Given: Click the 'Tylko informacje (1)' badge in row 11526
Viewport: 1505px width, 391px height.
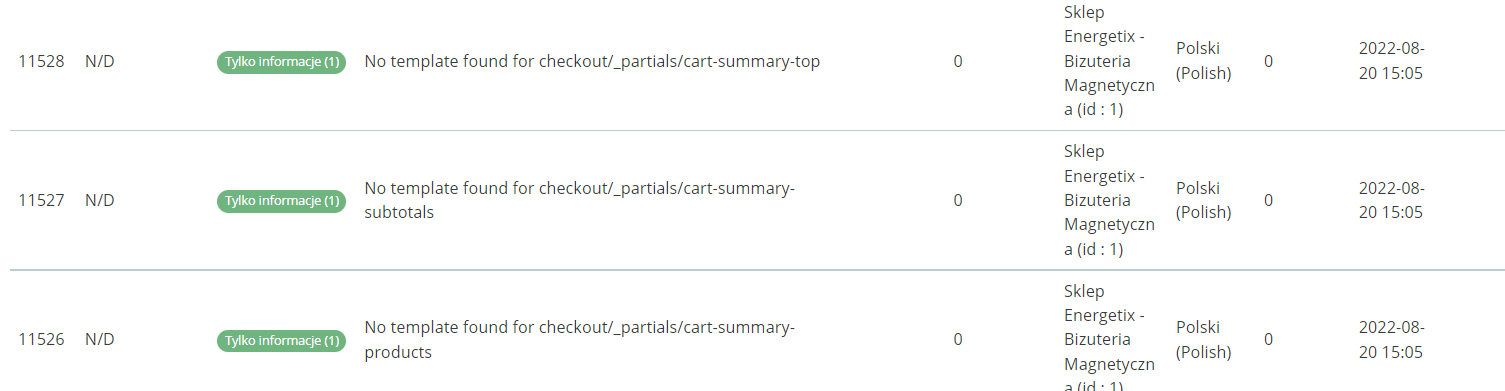Looking at the screenshot, I should coord(281,341).
